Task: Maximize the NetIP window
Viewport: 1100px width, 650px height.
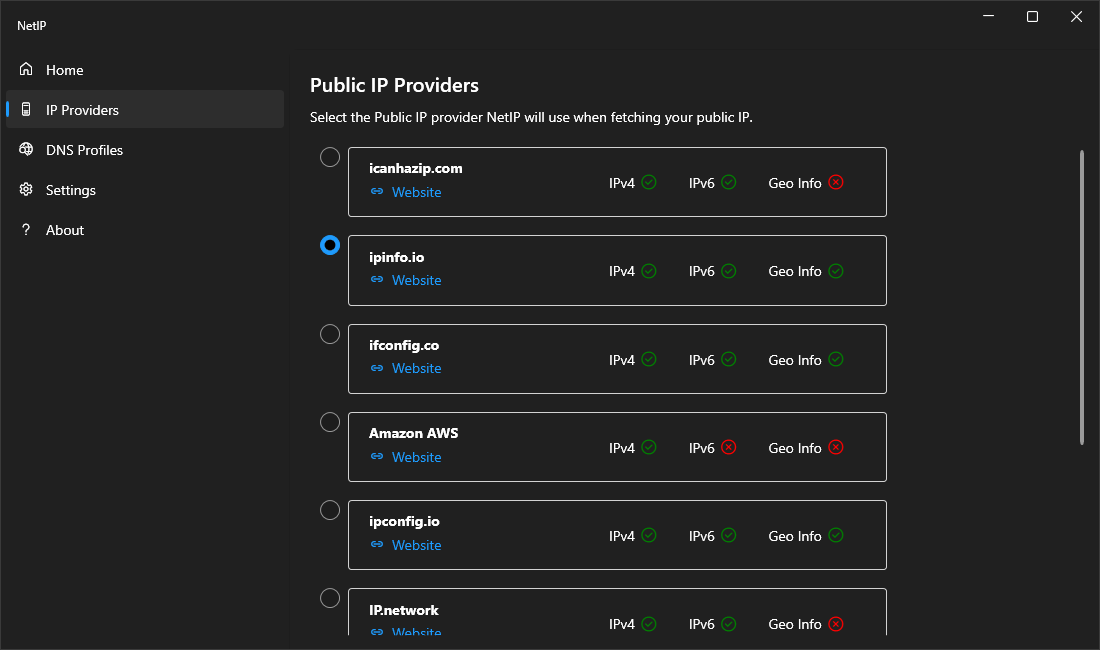Action: (1032, 16)
